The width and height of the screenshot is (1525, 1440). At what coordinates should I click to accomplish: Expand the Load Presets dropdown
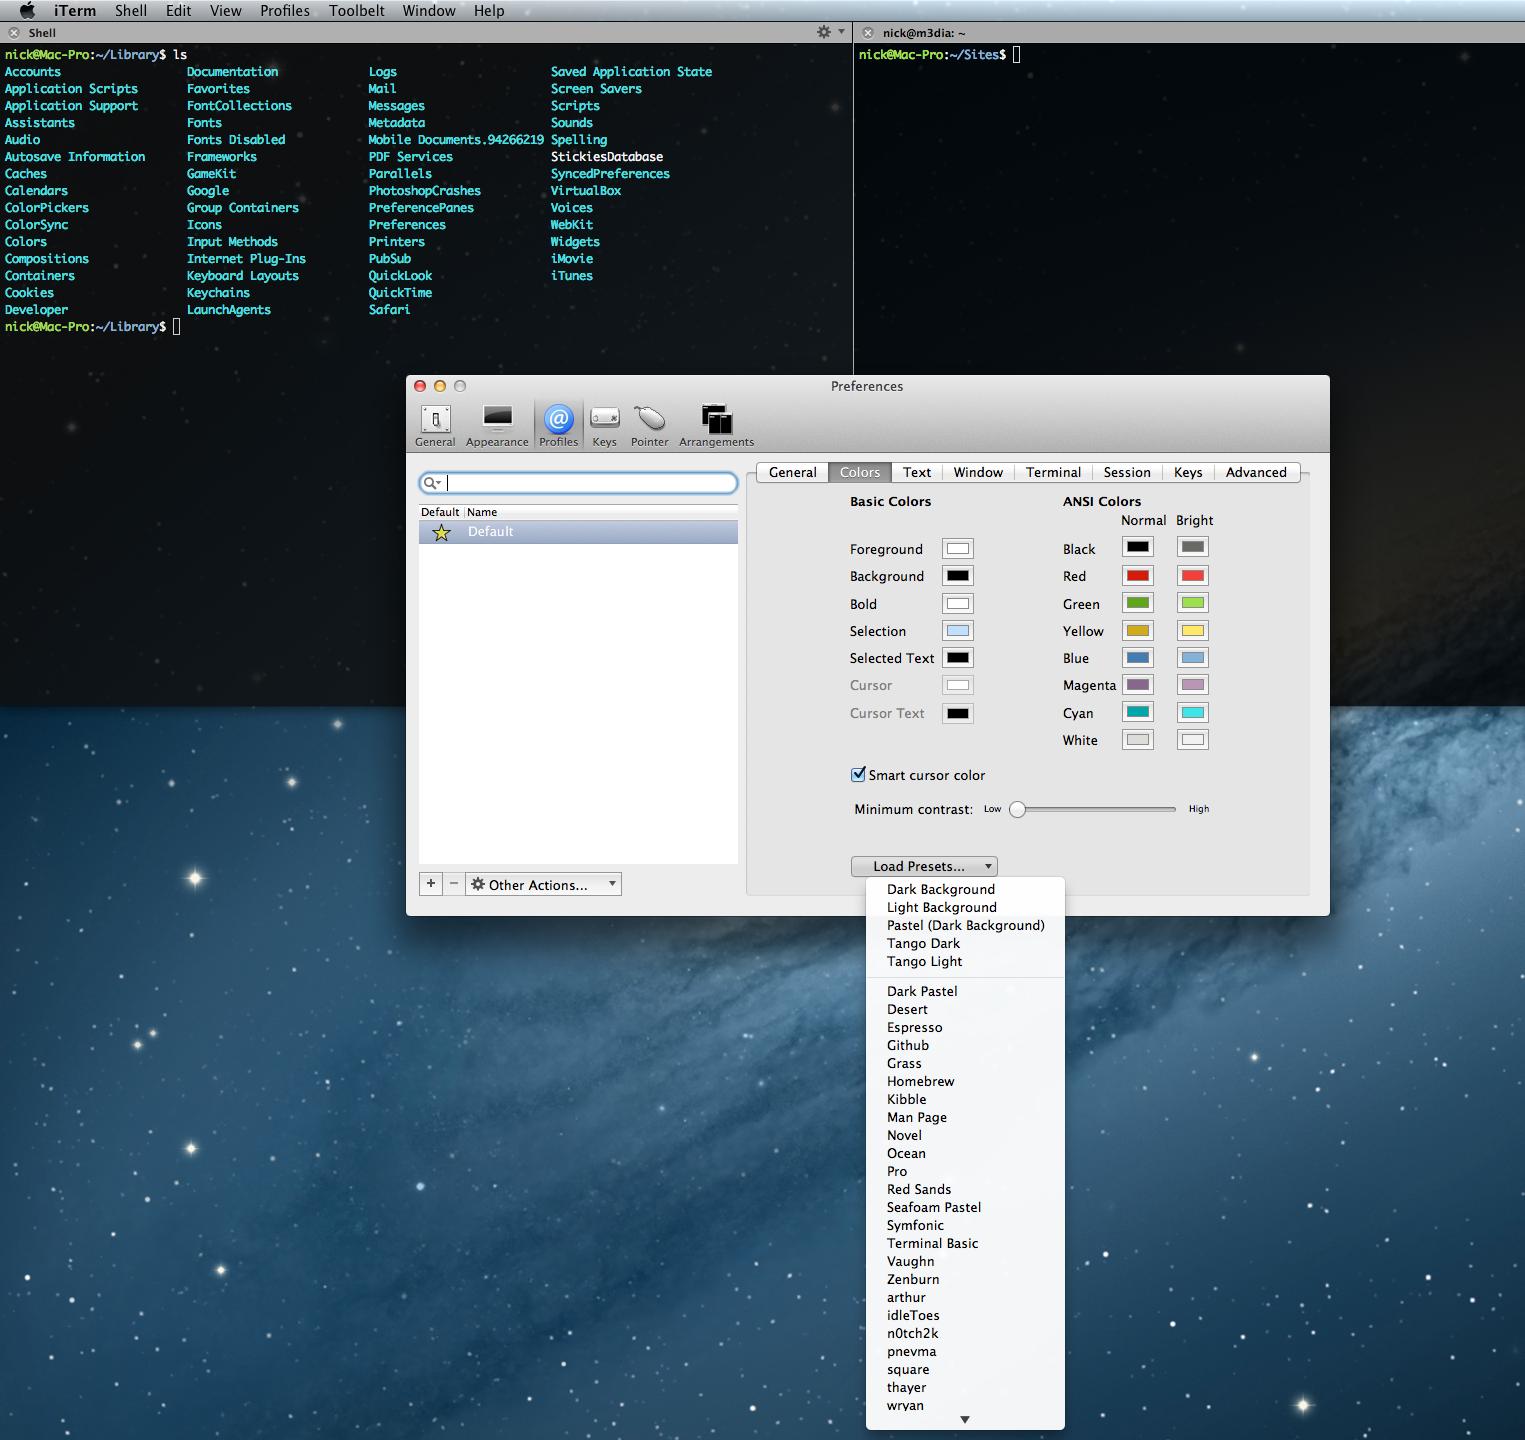[923, 867]
